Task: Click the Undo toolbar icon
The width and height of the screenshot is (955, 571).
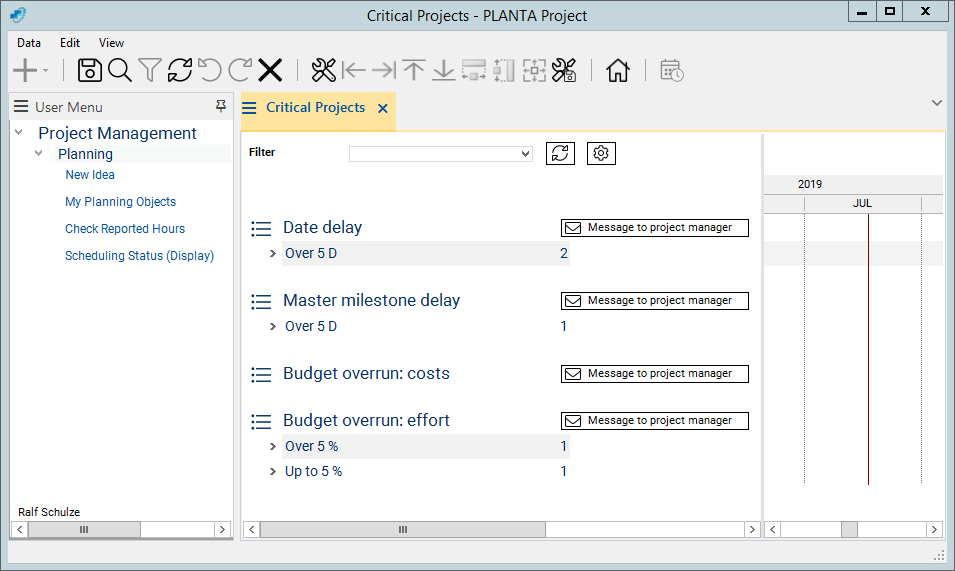Action: click(210, 70)
